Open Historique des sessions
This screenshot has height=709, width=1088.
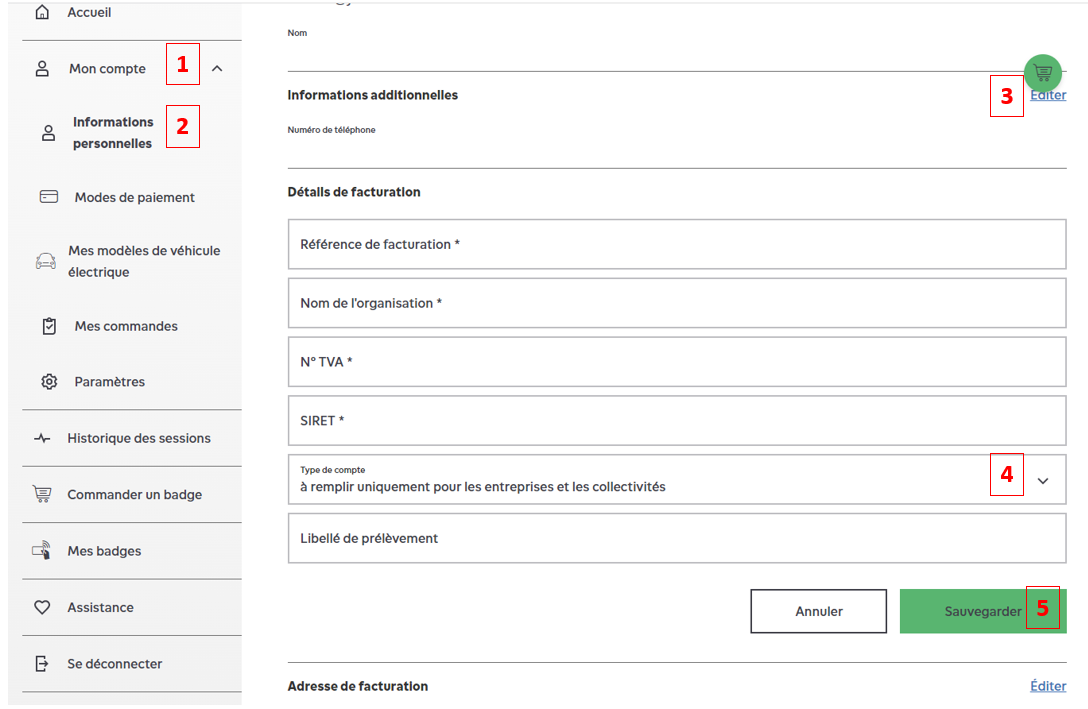pyautogui.click(x=139, y=438)
